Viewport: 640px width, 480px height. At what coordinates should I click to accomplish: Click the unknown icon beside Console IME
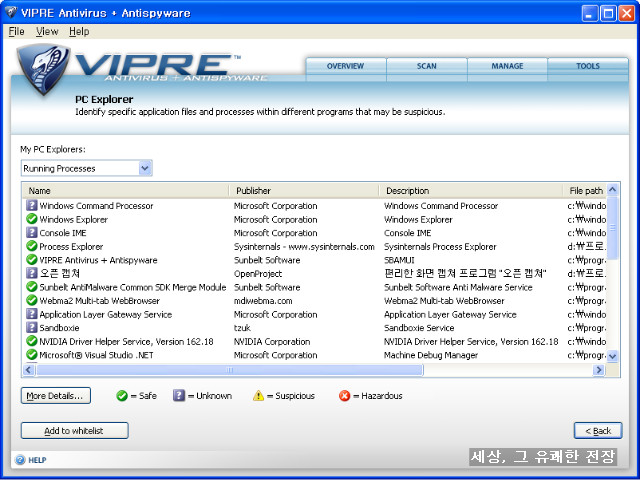click(x=31, y=232)
